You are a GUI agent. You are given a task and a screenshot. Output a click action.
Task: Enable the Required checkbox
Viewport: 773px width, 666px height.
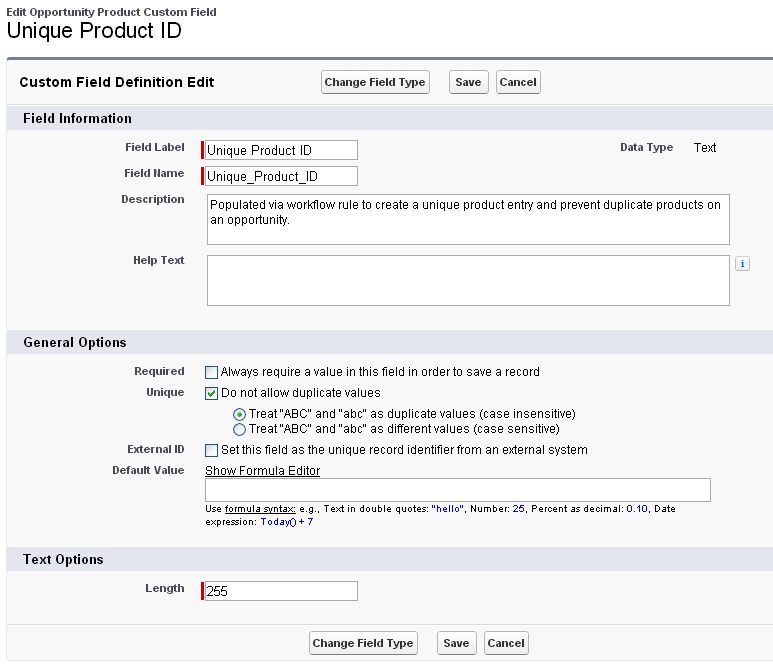coord(211,372)
